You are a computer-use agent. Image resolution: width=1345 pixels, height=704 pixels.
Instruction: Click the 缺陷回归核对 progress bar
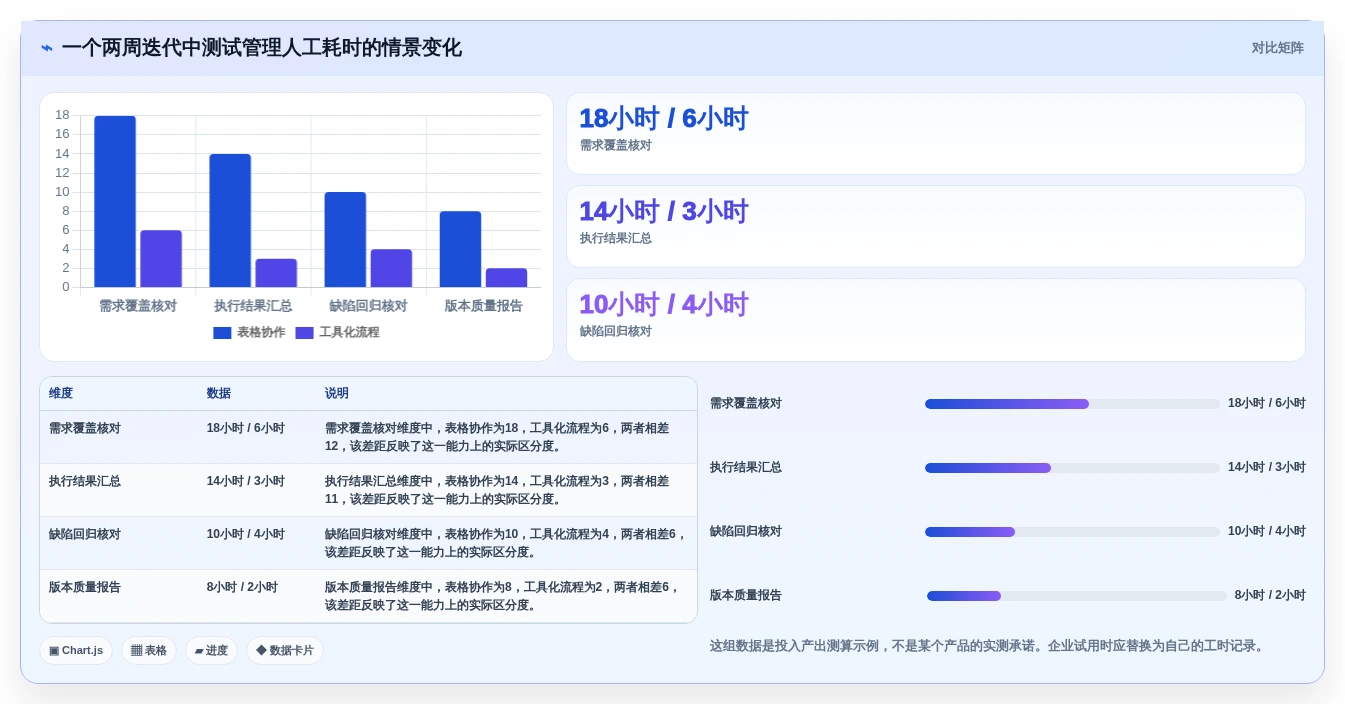coord(1072,532)
